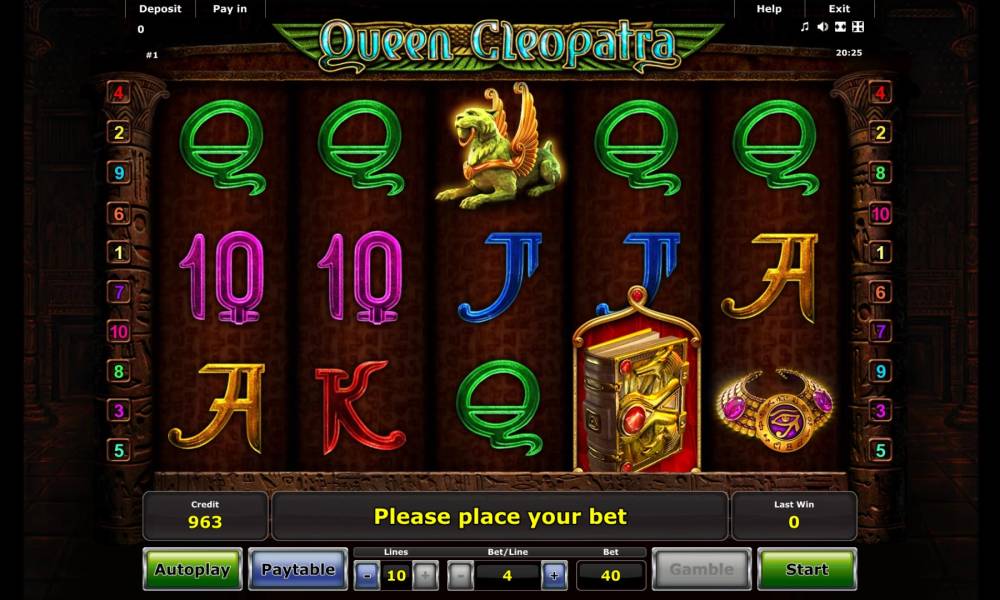This screenshot has height=600, width=1000.
Task: Select payline 10 indicator on right column
Action: (880, 214)
